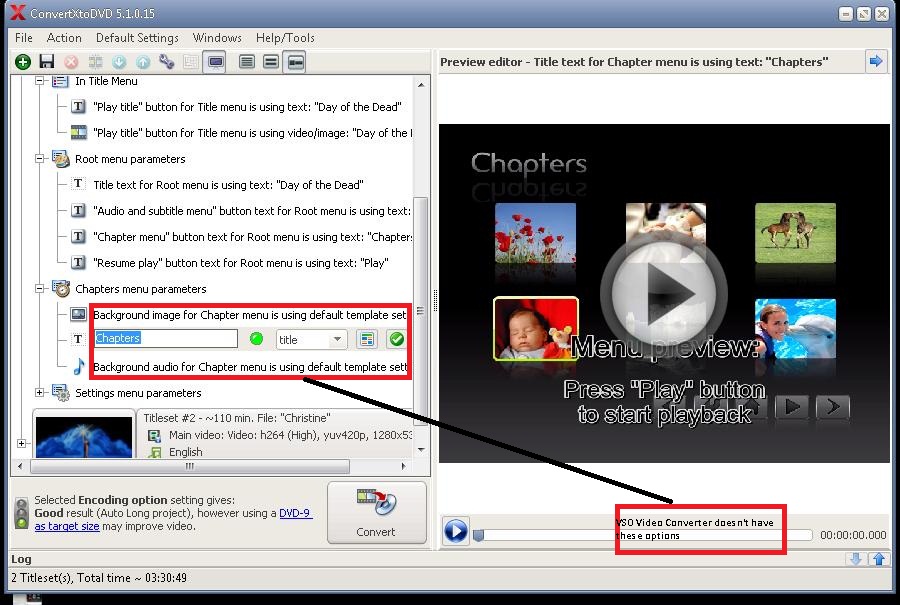The image size is (900, 605).
Task: Click the red Remove item toolbar icon
Action: [71, 61]
